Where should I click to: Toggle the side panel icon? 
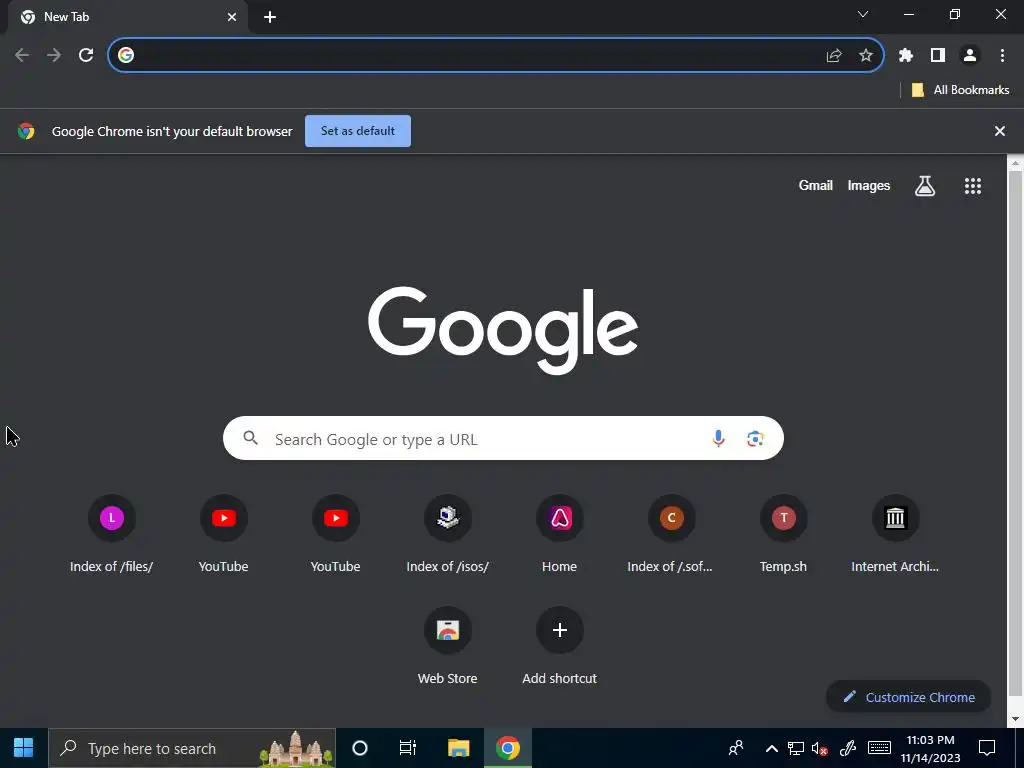[x=938, y=56]
